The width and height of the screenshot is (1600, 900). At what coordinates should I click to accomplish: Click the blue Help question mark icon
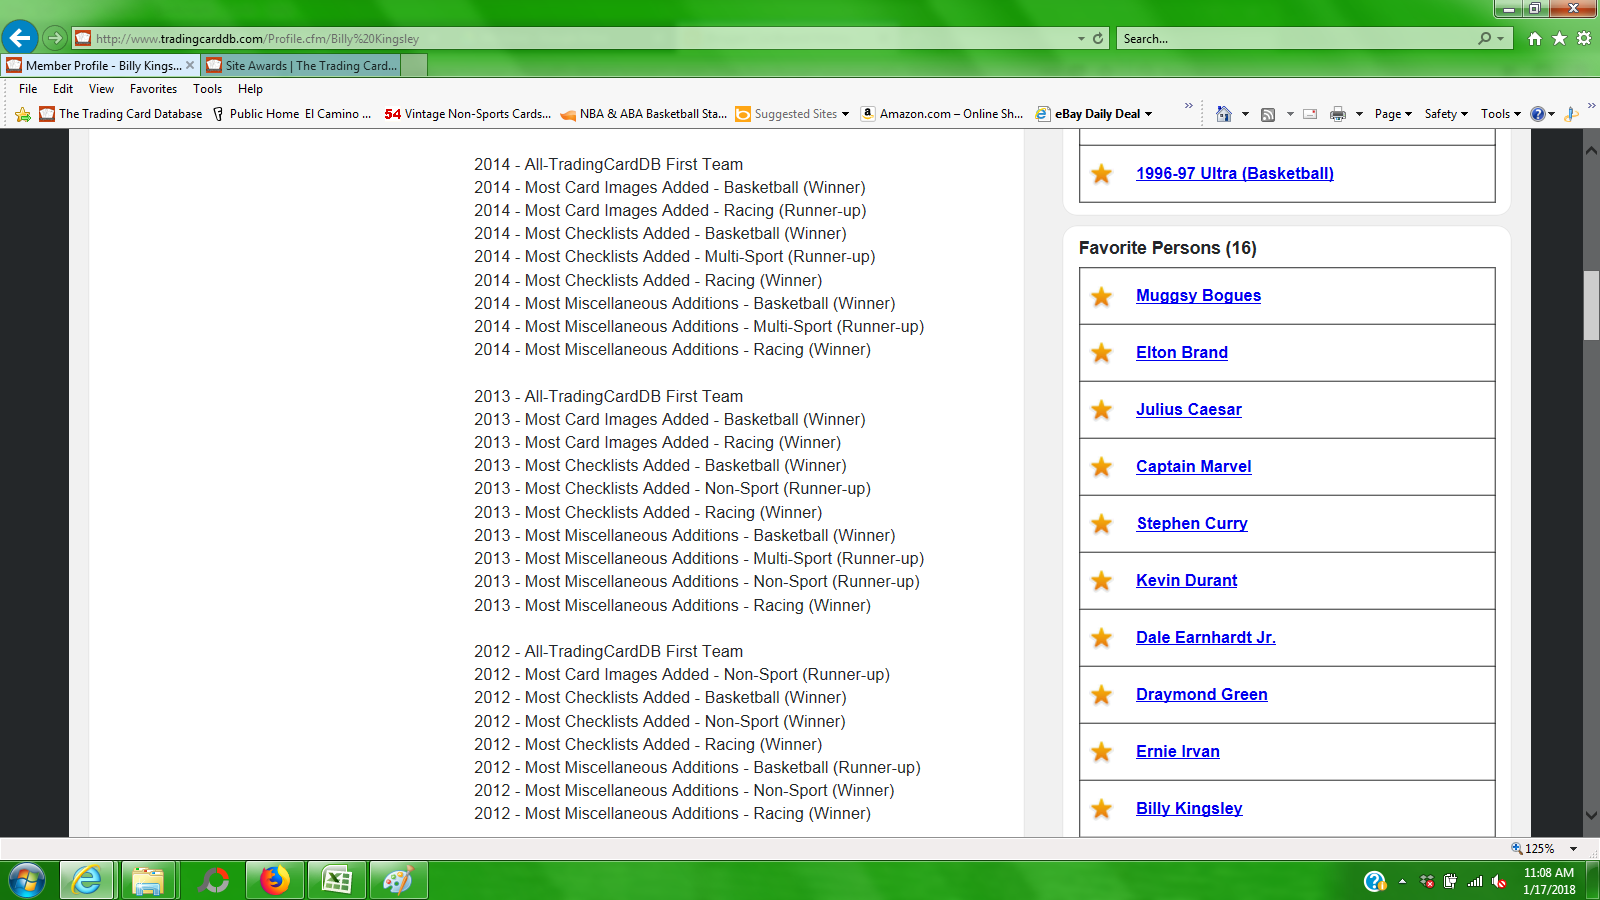point(1538,114)
